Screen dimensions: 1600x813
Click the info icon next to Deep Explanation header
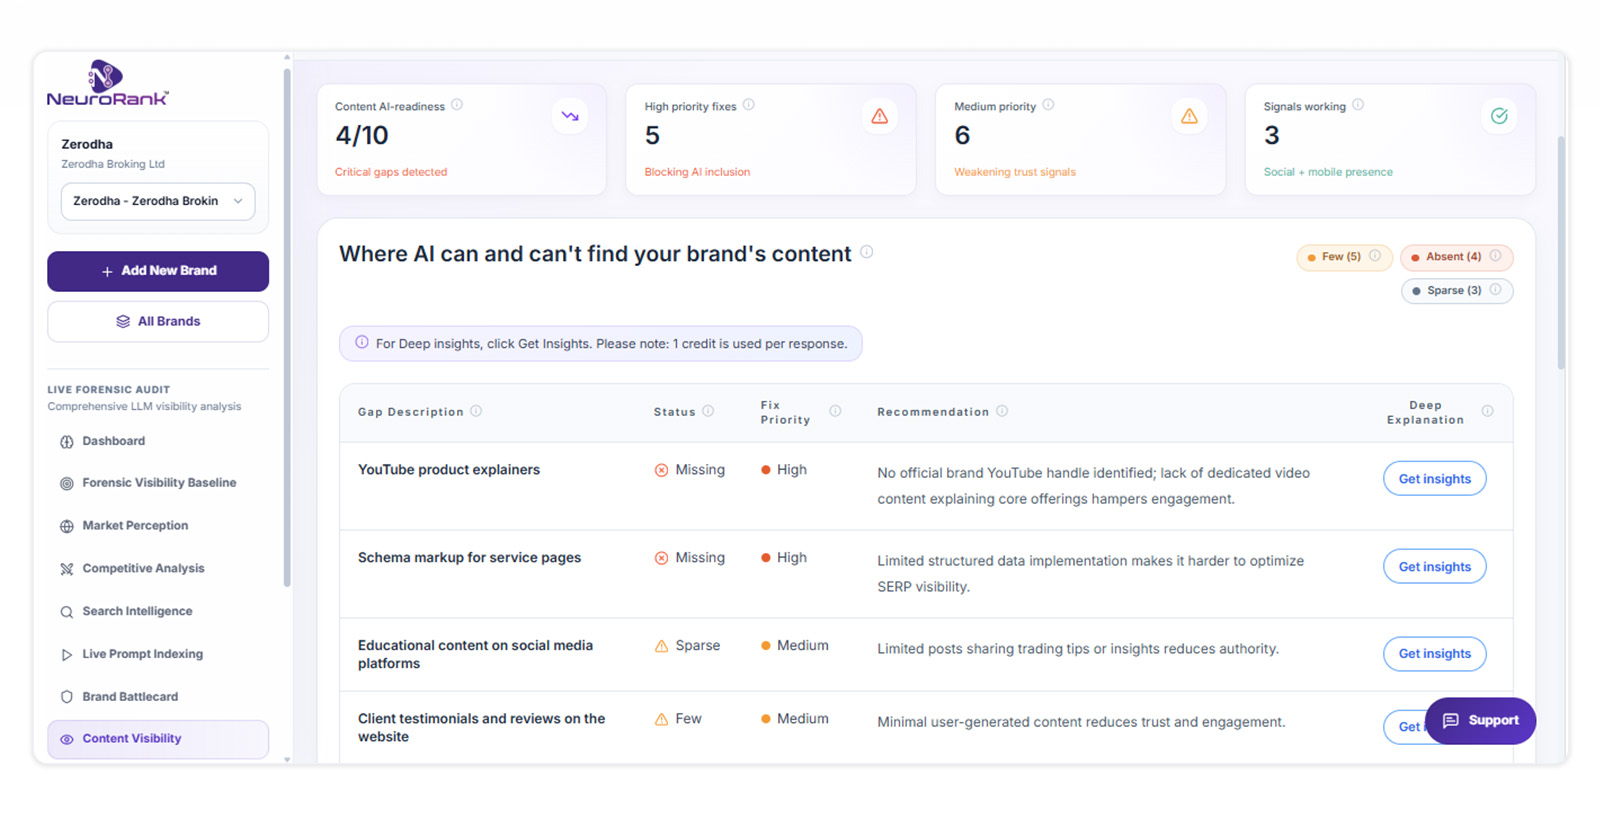tap(1487, 411)
